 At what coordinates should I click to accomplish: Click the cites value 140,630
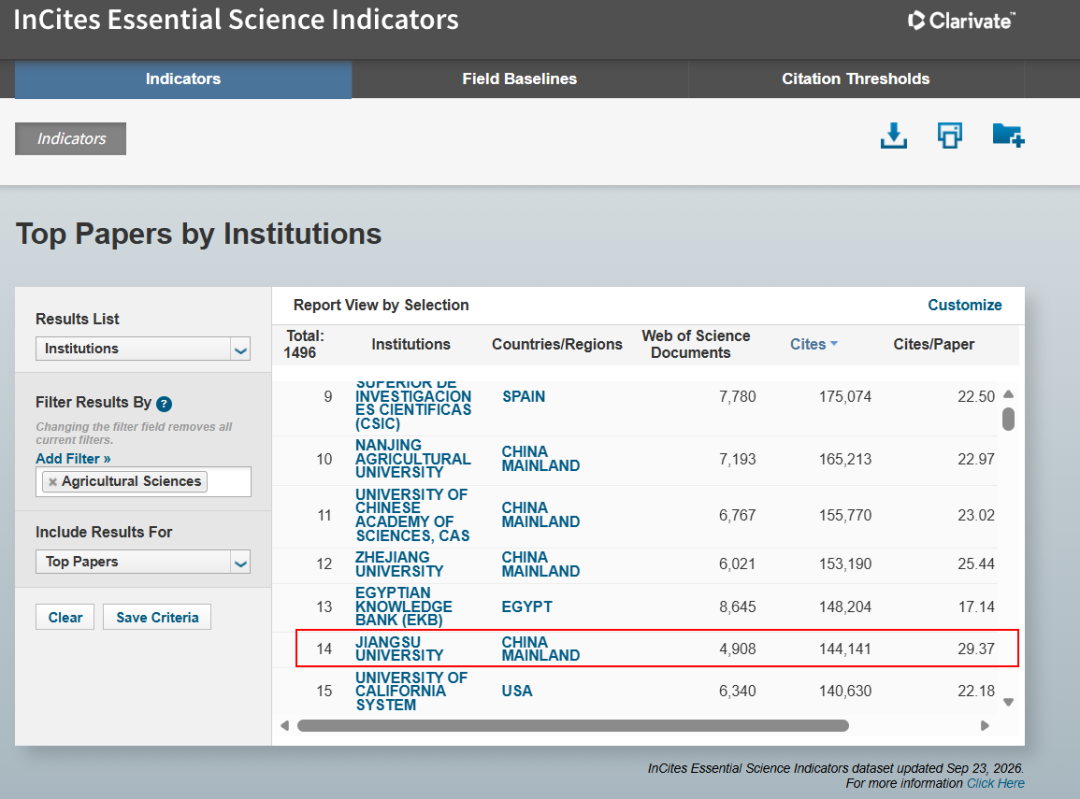[x=844, y=691]
